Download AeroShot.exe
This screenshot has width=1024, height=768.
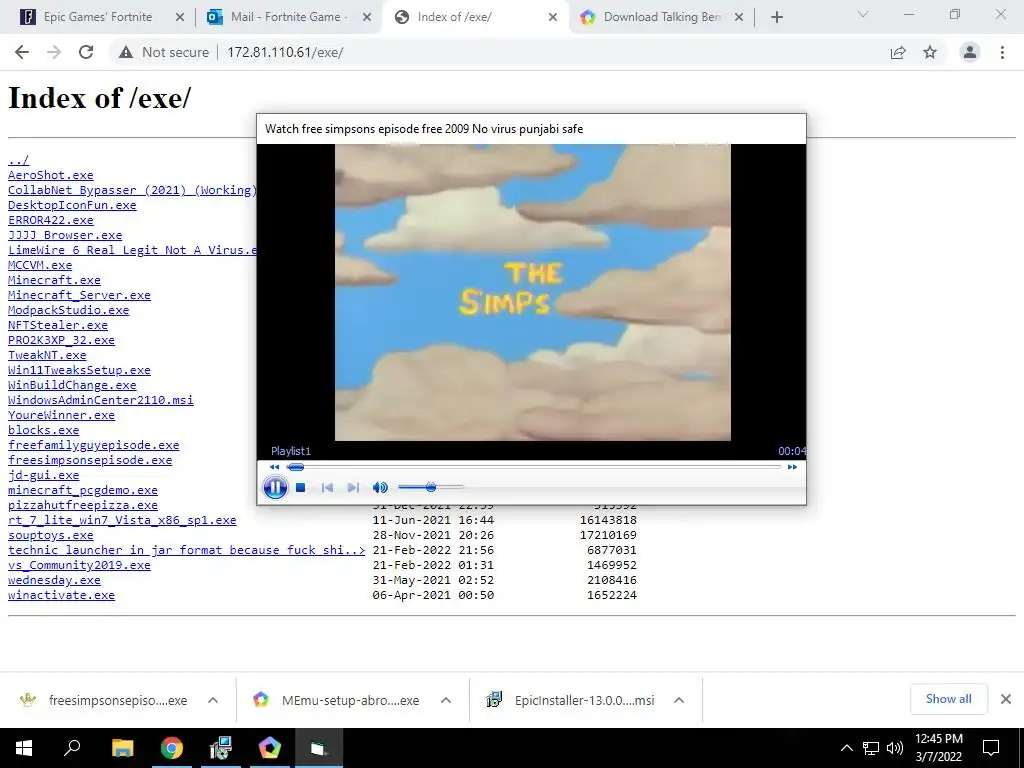click(x=51, y=175)
